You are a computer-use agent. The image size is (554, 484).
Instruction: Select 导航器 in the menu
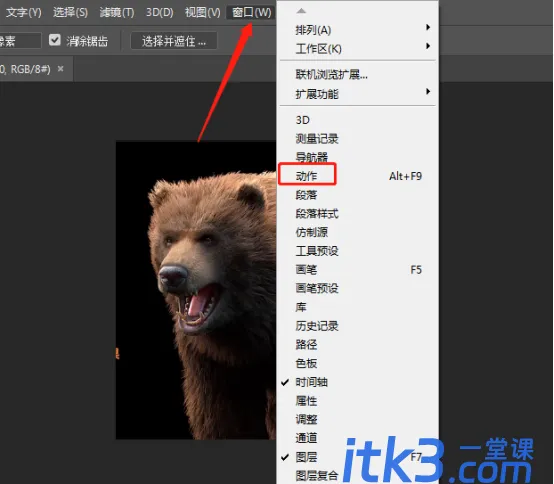pyautogui.click(x=358, y=157)
